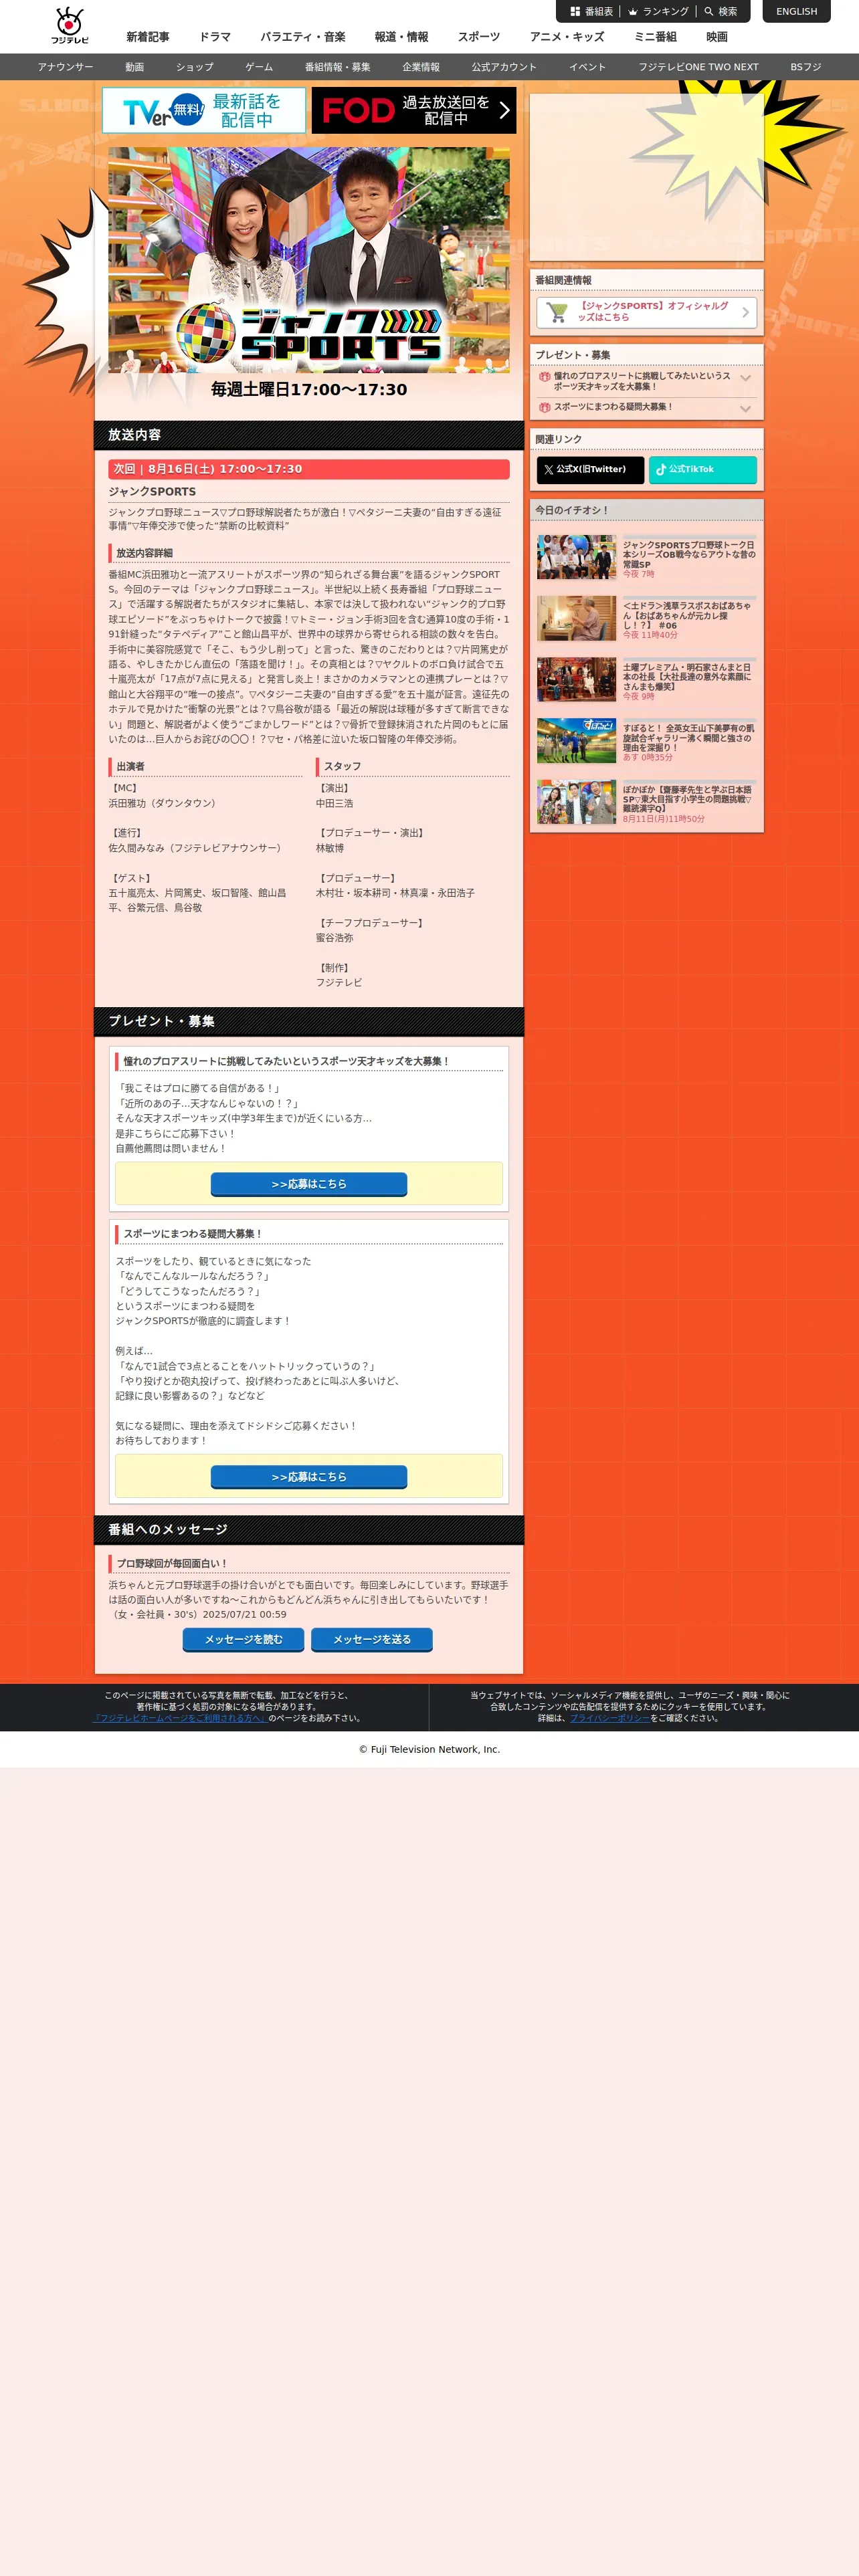Open ぽかぽか 齋藤孝先生 title link
Screen dimensions: 859x2576
(689, 799)
